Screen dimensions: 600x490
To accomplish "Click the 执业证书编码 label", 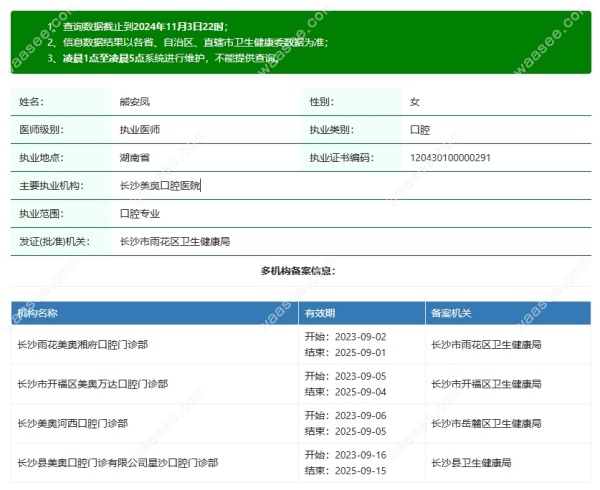I will point(342,158).
